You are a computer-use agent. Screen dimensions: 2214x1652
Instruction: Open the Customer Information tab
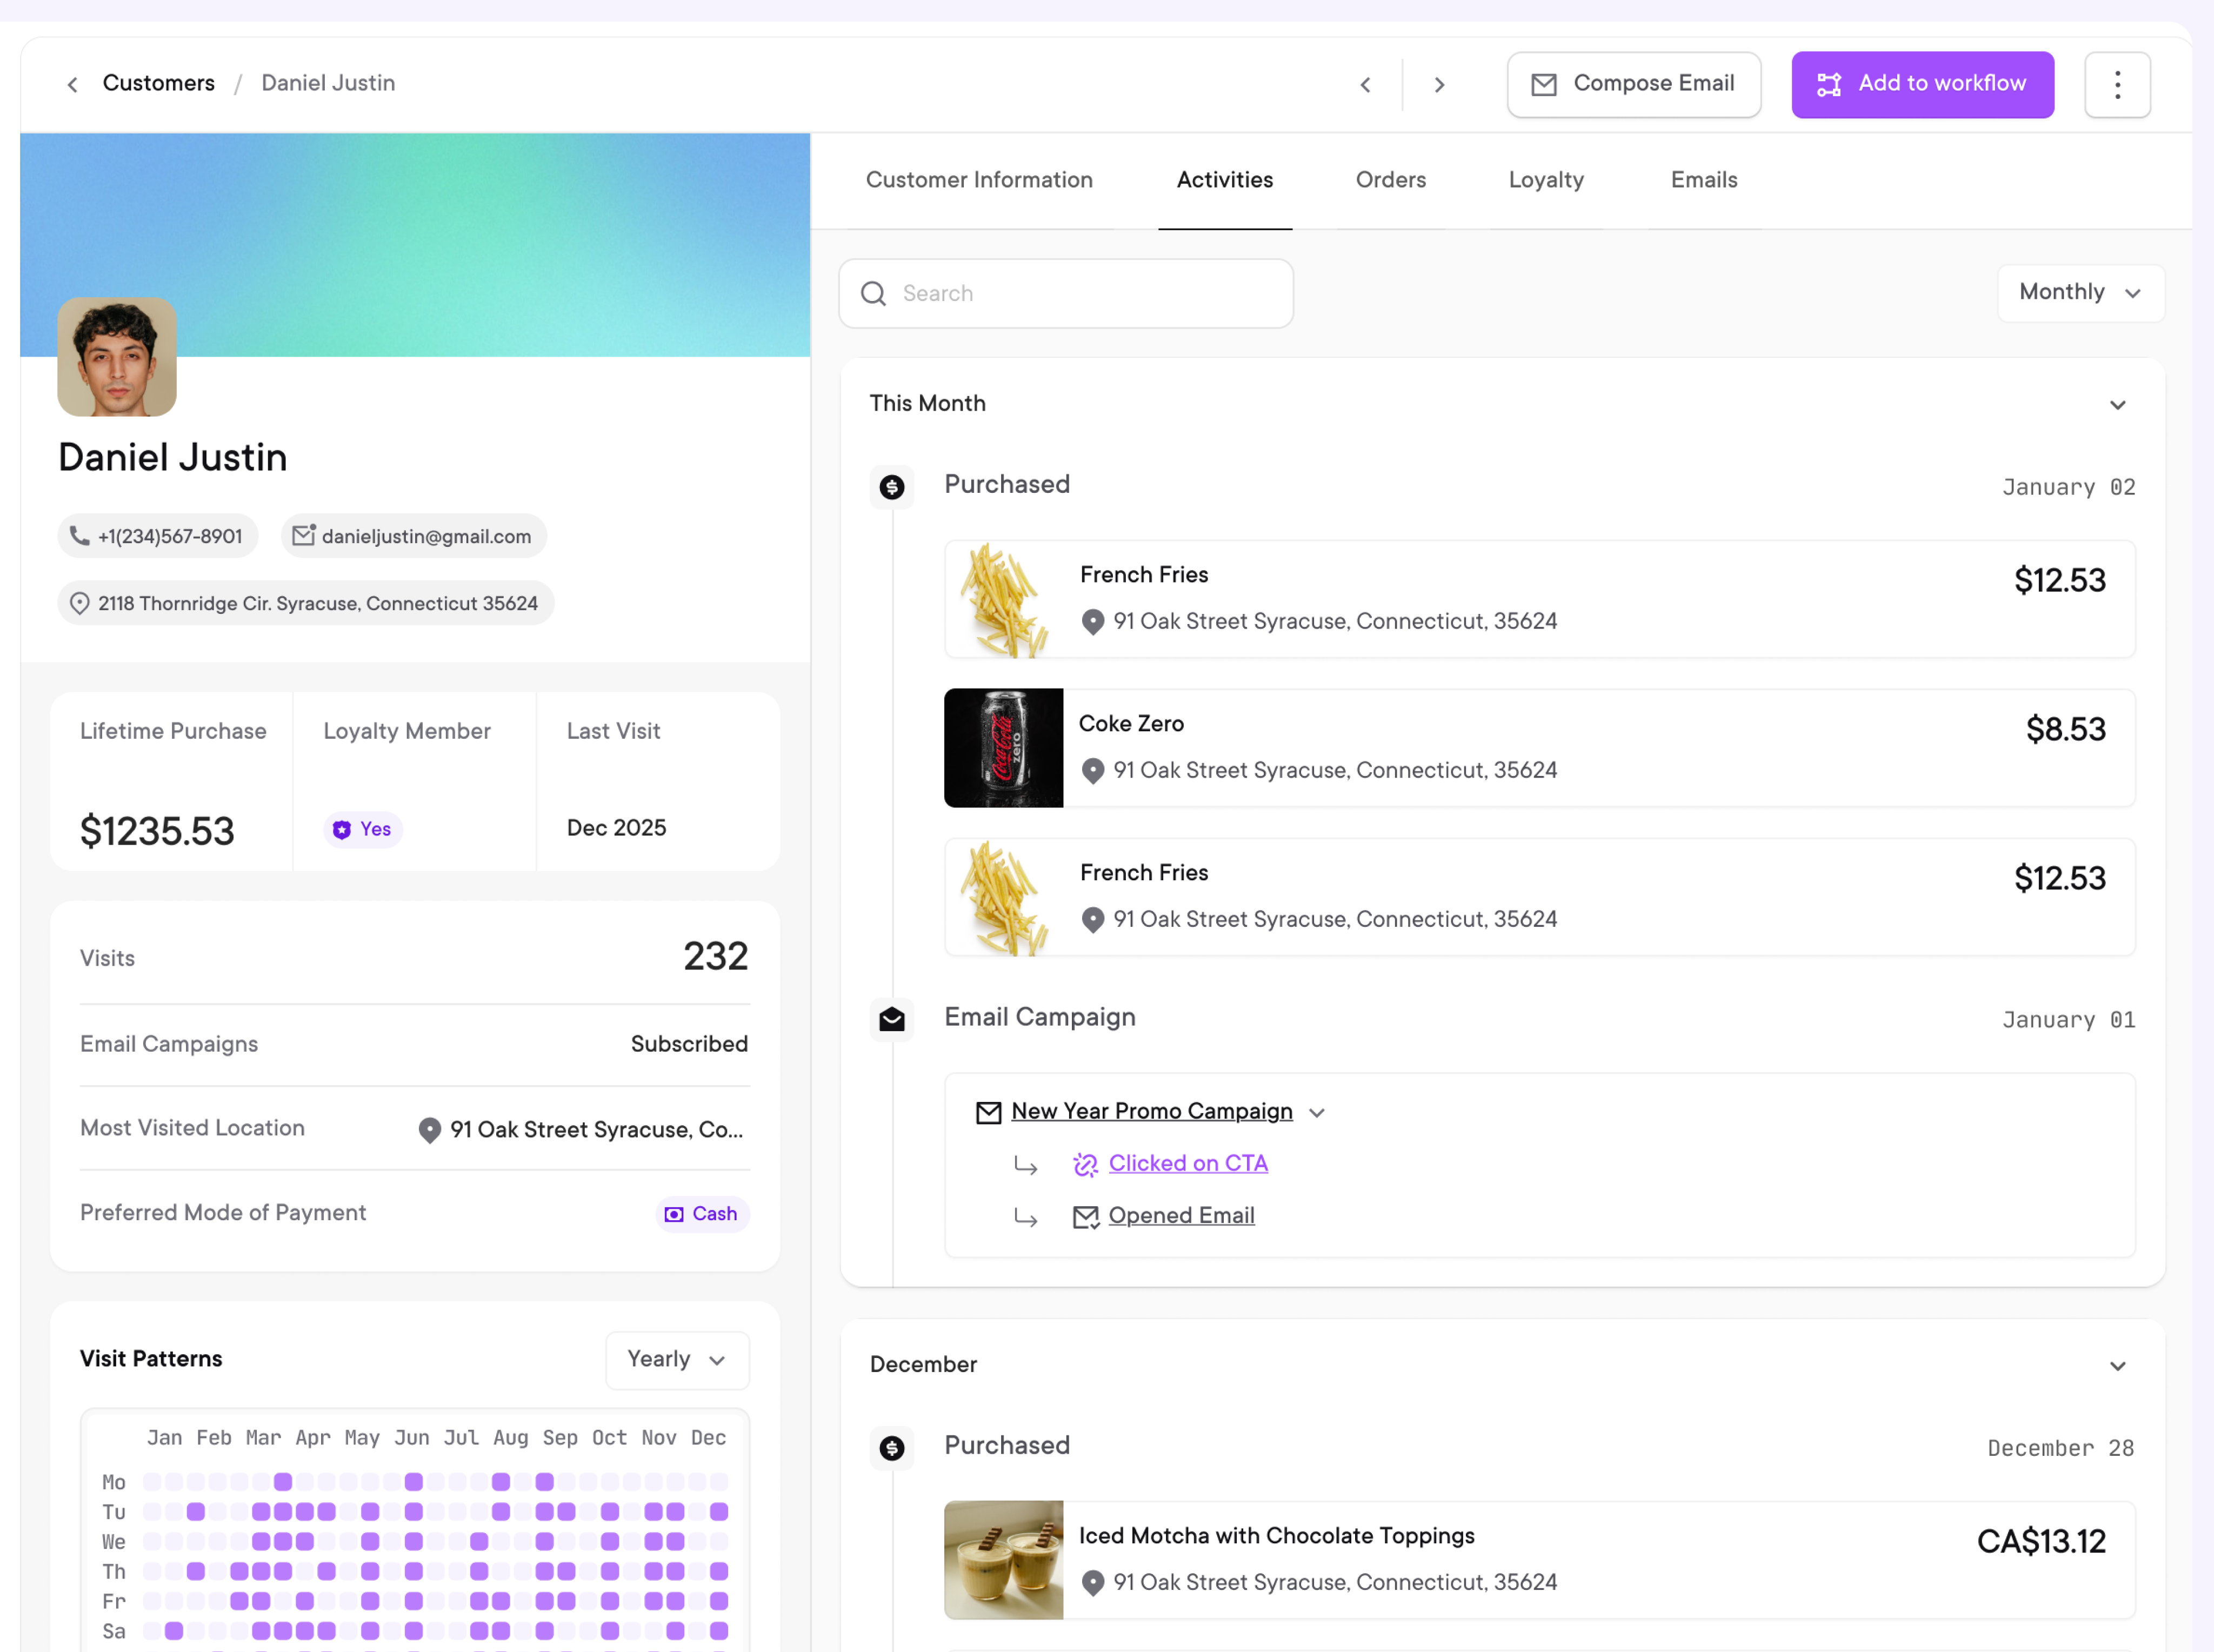(979, 180)
